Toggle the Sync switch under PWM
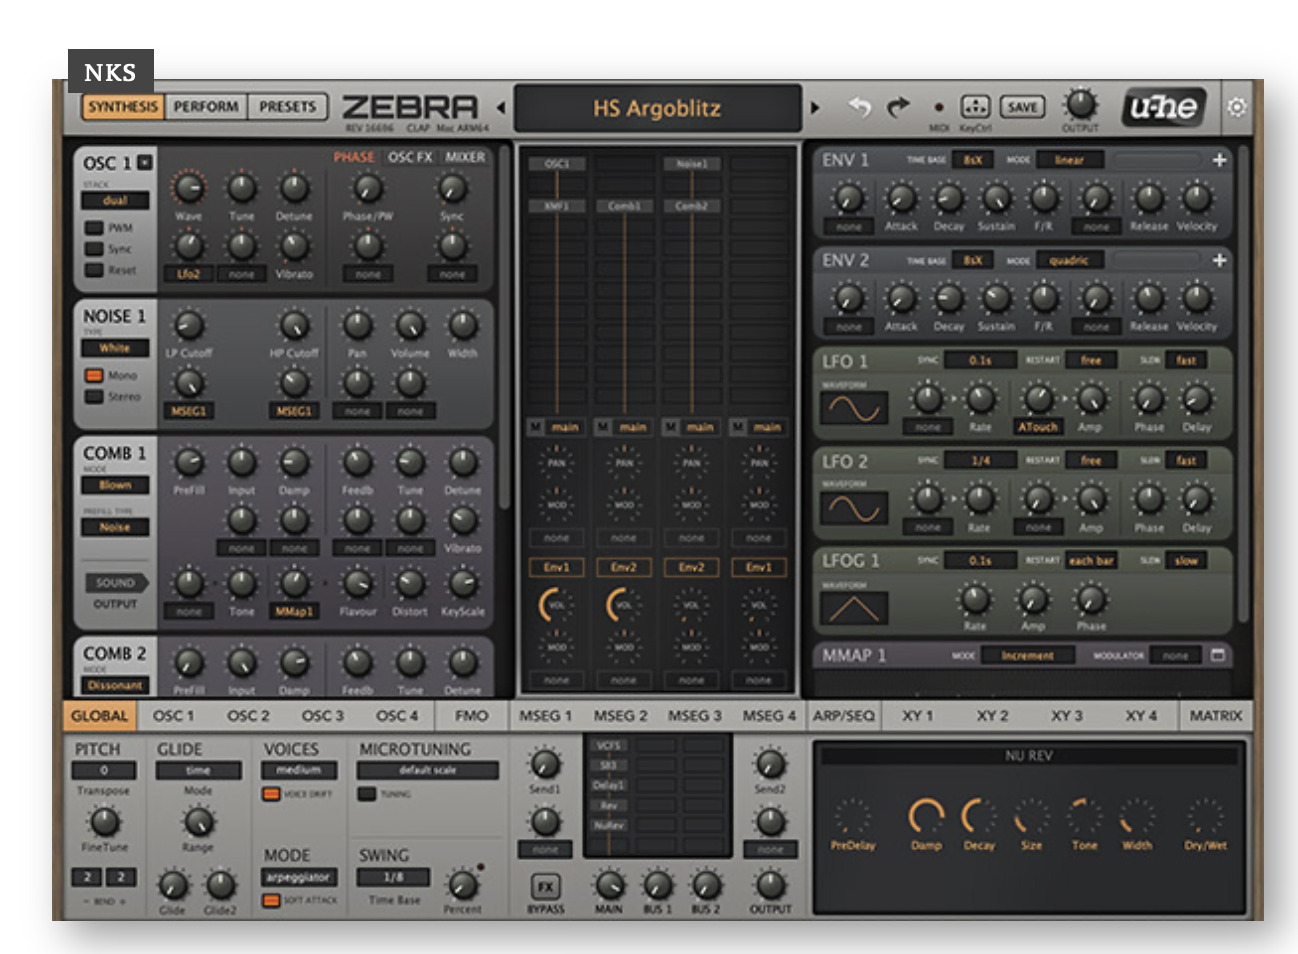1298x954 pixels. coord(94,249)
